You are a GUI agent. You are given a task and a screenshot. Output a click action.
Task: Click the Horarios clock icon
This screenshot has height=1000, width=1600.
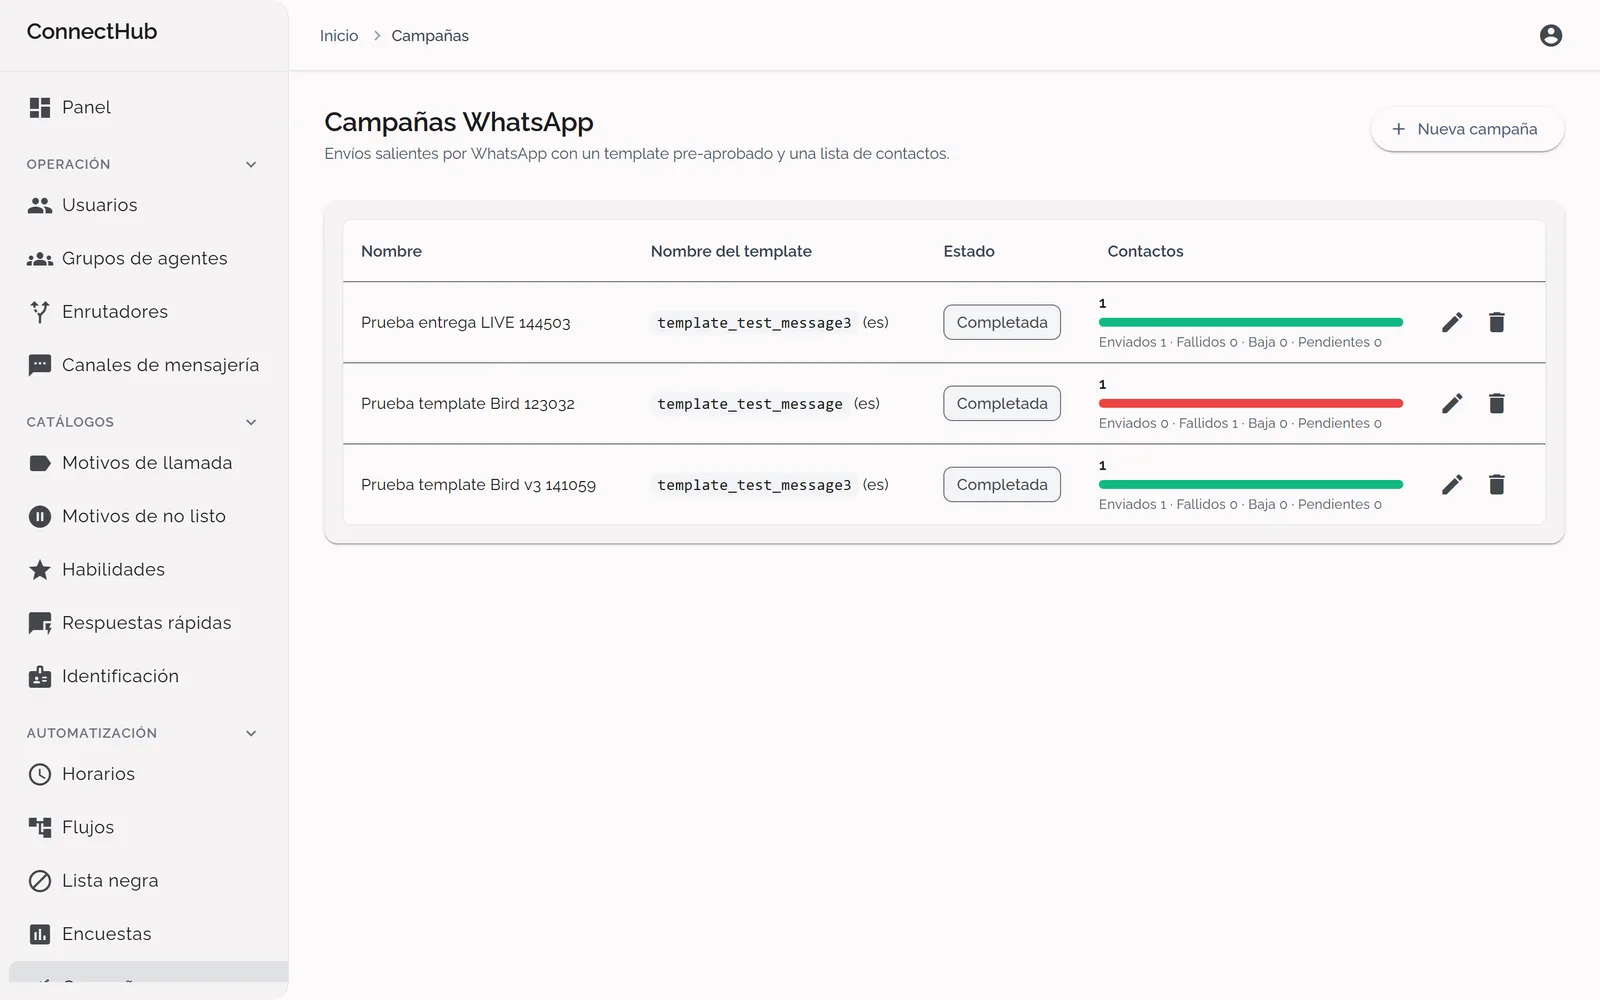40,774
